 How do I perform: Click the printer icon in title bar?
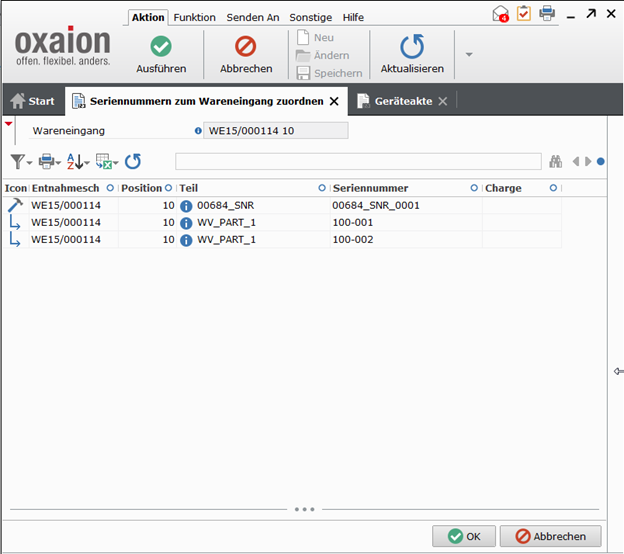point(547,14)
